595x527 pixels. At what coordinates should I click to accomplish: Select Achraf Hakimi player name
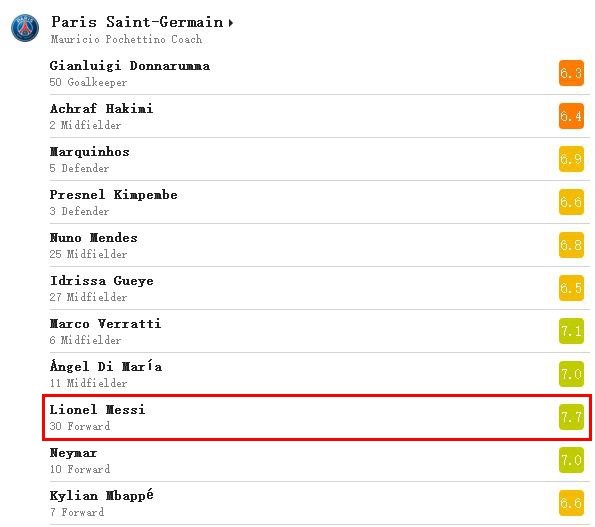tap(101, 109)
